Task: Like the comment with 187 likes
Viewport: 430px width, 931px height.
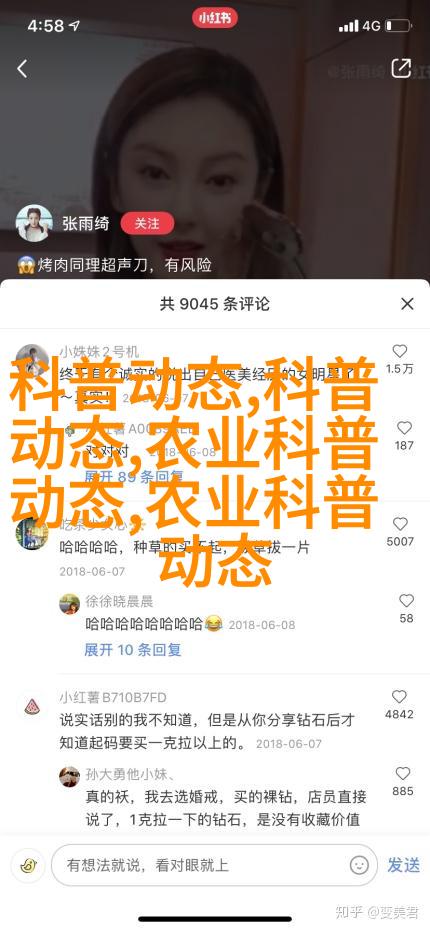Action: [x=404, y=428]
